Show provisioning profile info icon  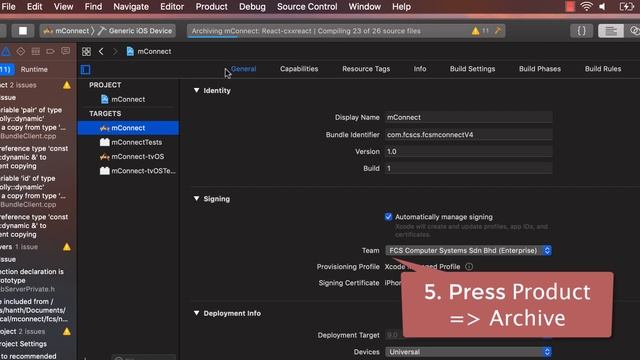click(x=469, y=267)
